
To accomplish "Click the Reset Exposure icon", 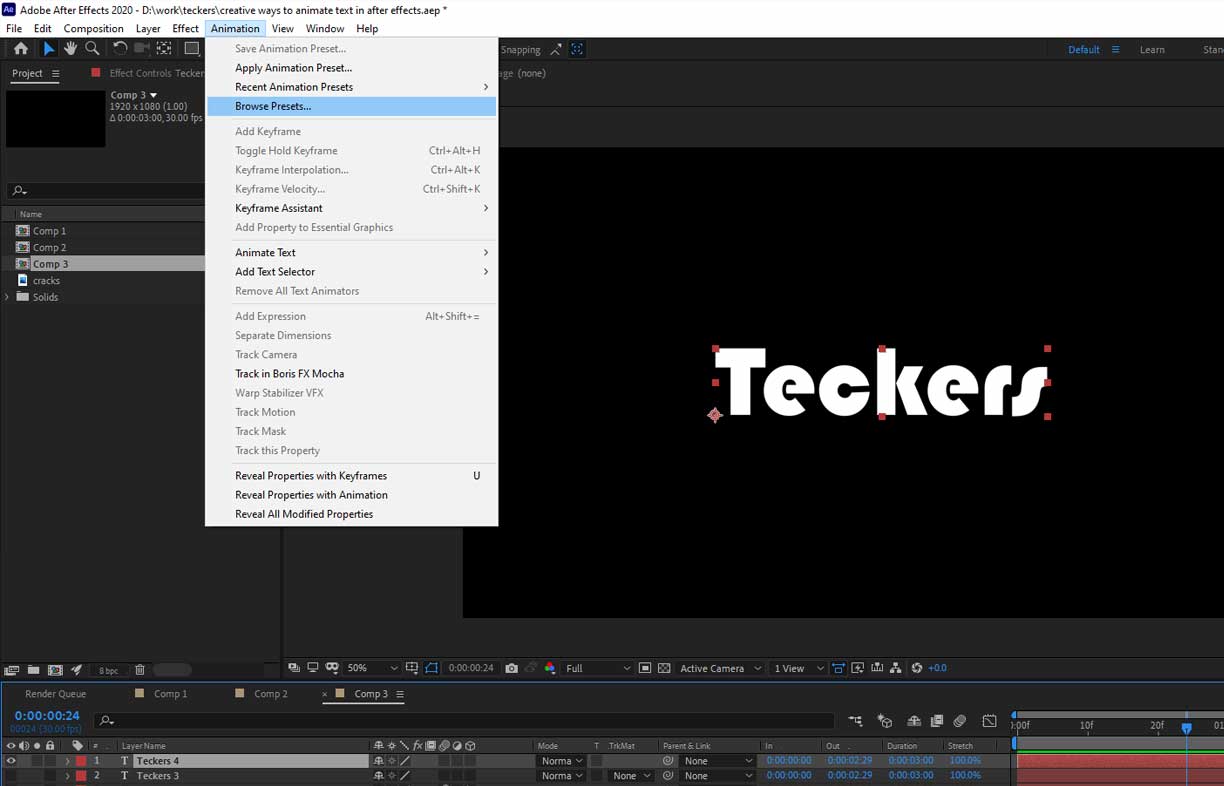I will pos(917,668).
